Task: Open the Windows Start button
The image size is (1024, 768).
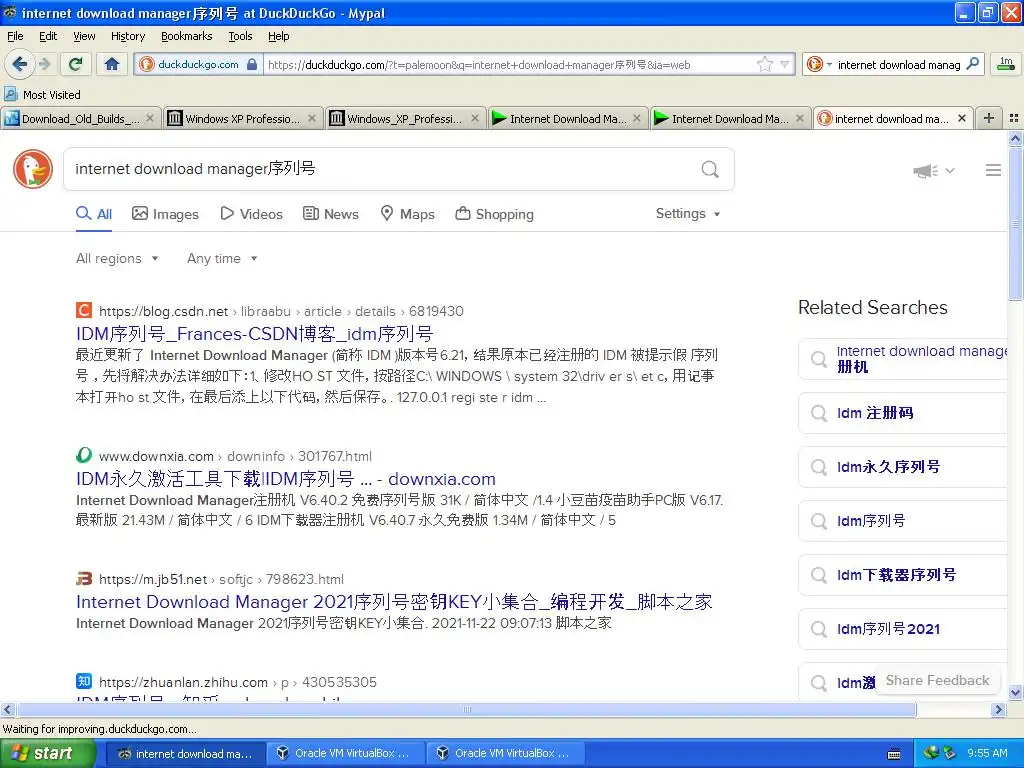Action: [48, 753]
